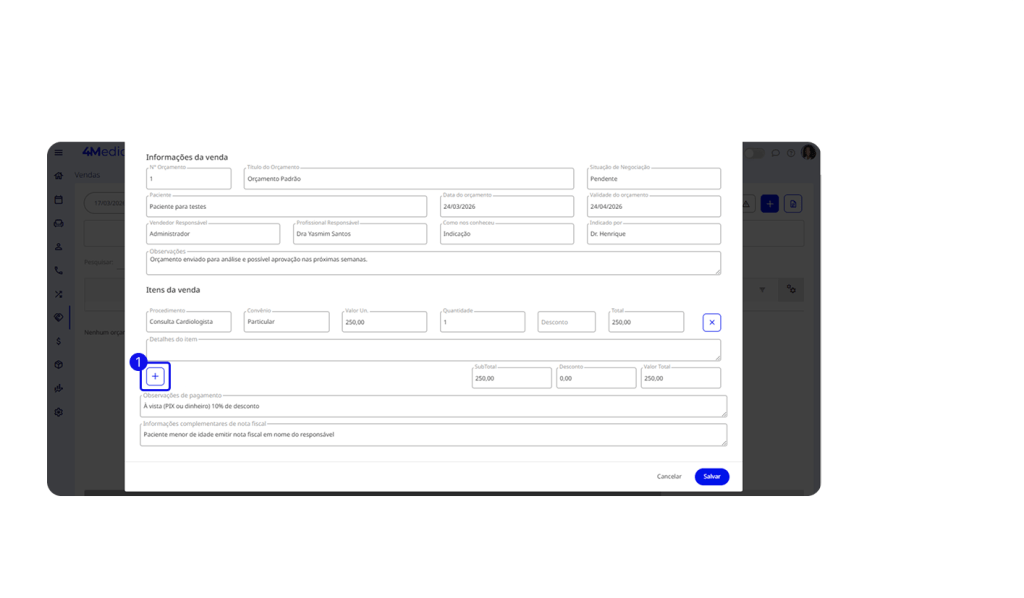Click the Observações de pagamento text area
Viewport: 1024px width, 598px height.
click(x=433, y=407)
